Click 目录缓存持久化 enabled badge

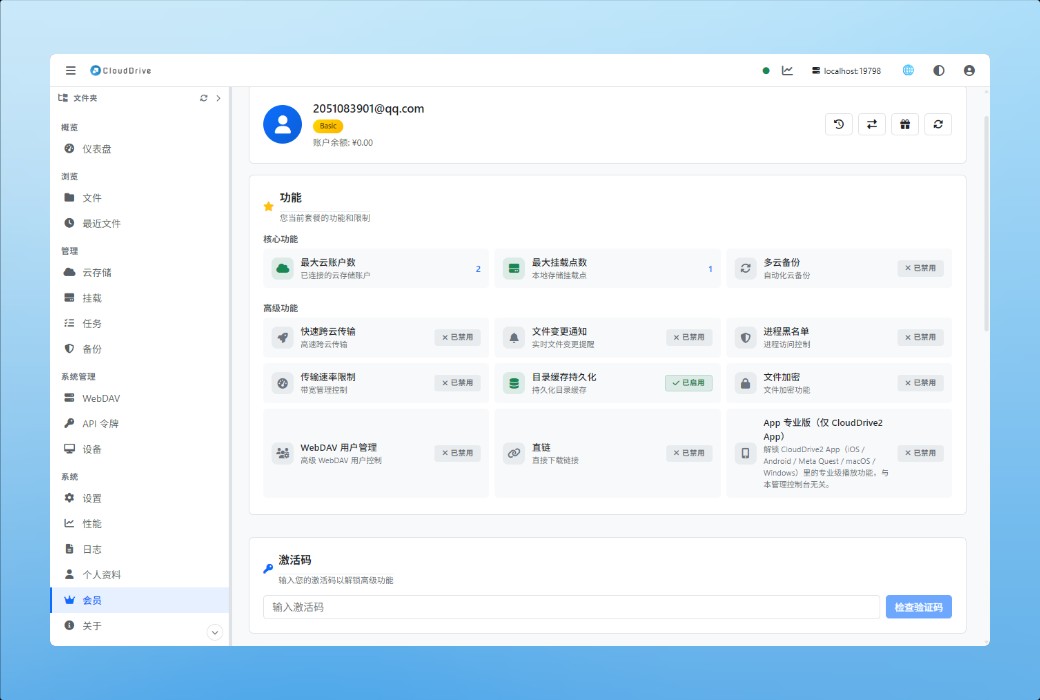pos(689,383)
